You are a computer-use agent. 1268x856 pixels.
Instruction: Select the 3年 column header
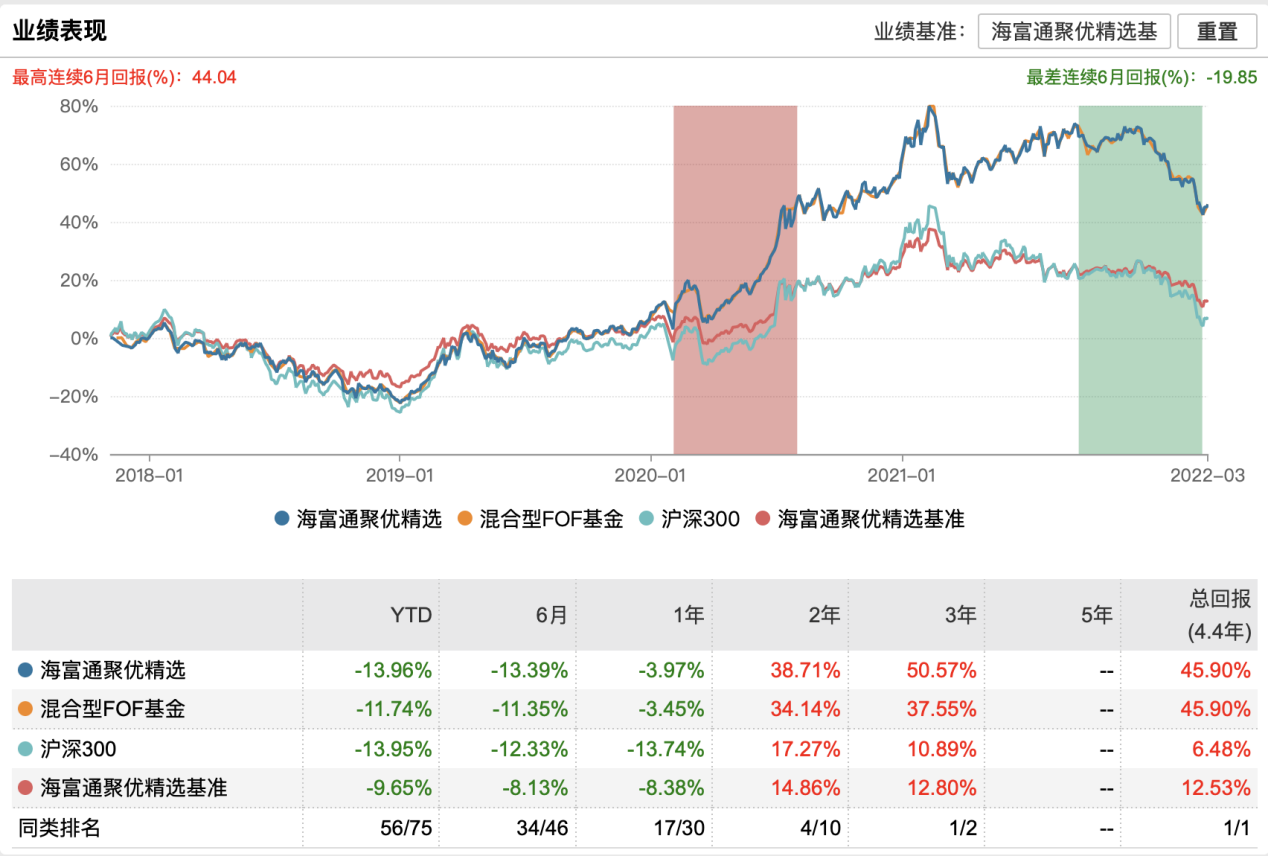pyautogui.click(x=960, y=615)
